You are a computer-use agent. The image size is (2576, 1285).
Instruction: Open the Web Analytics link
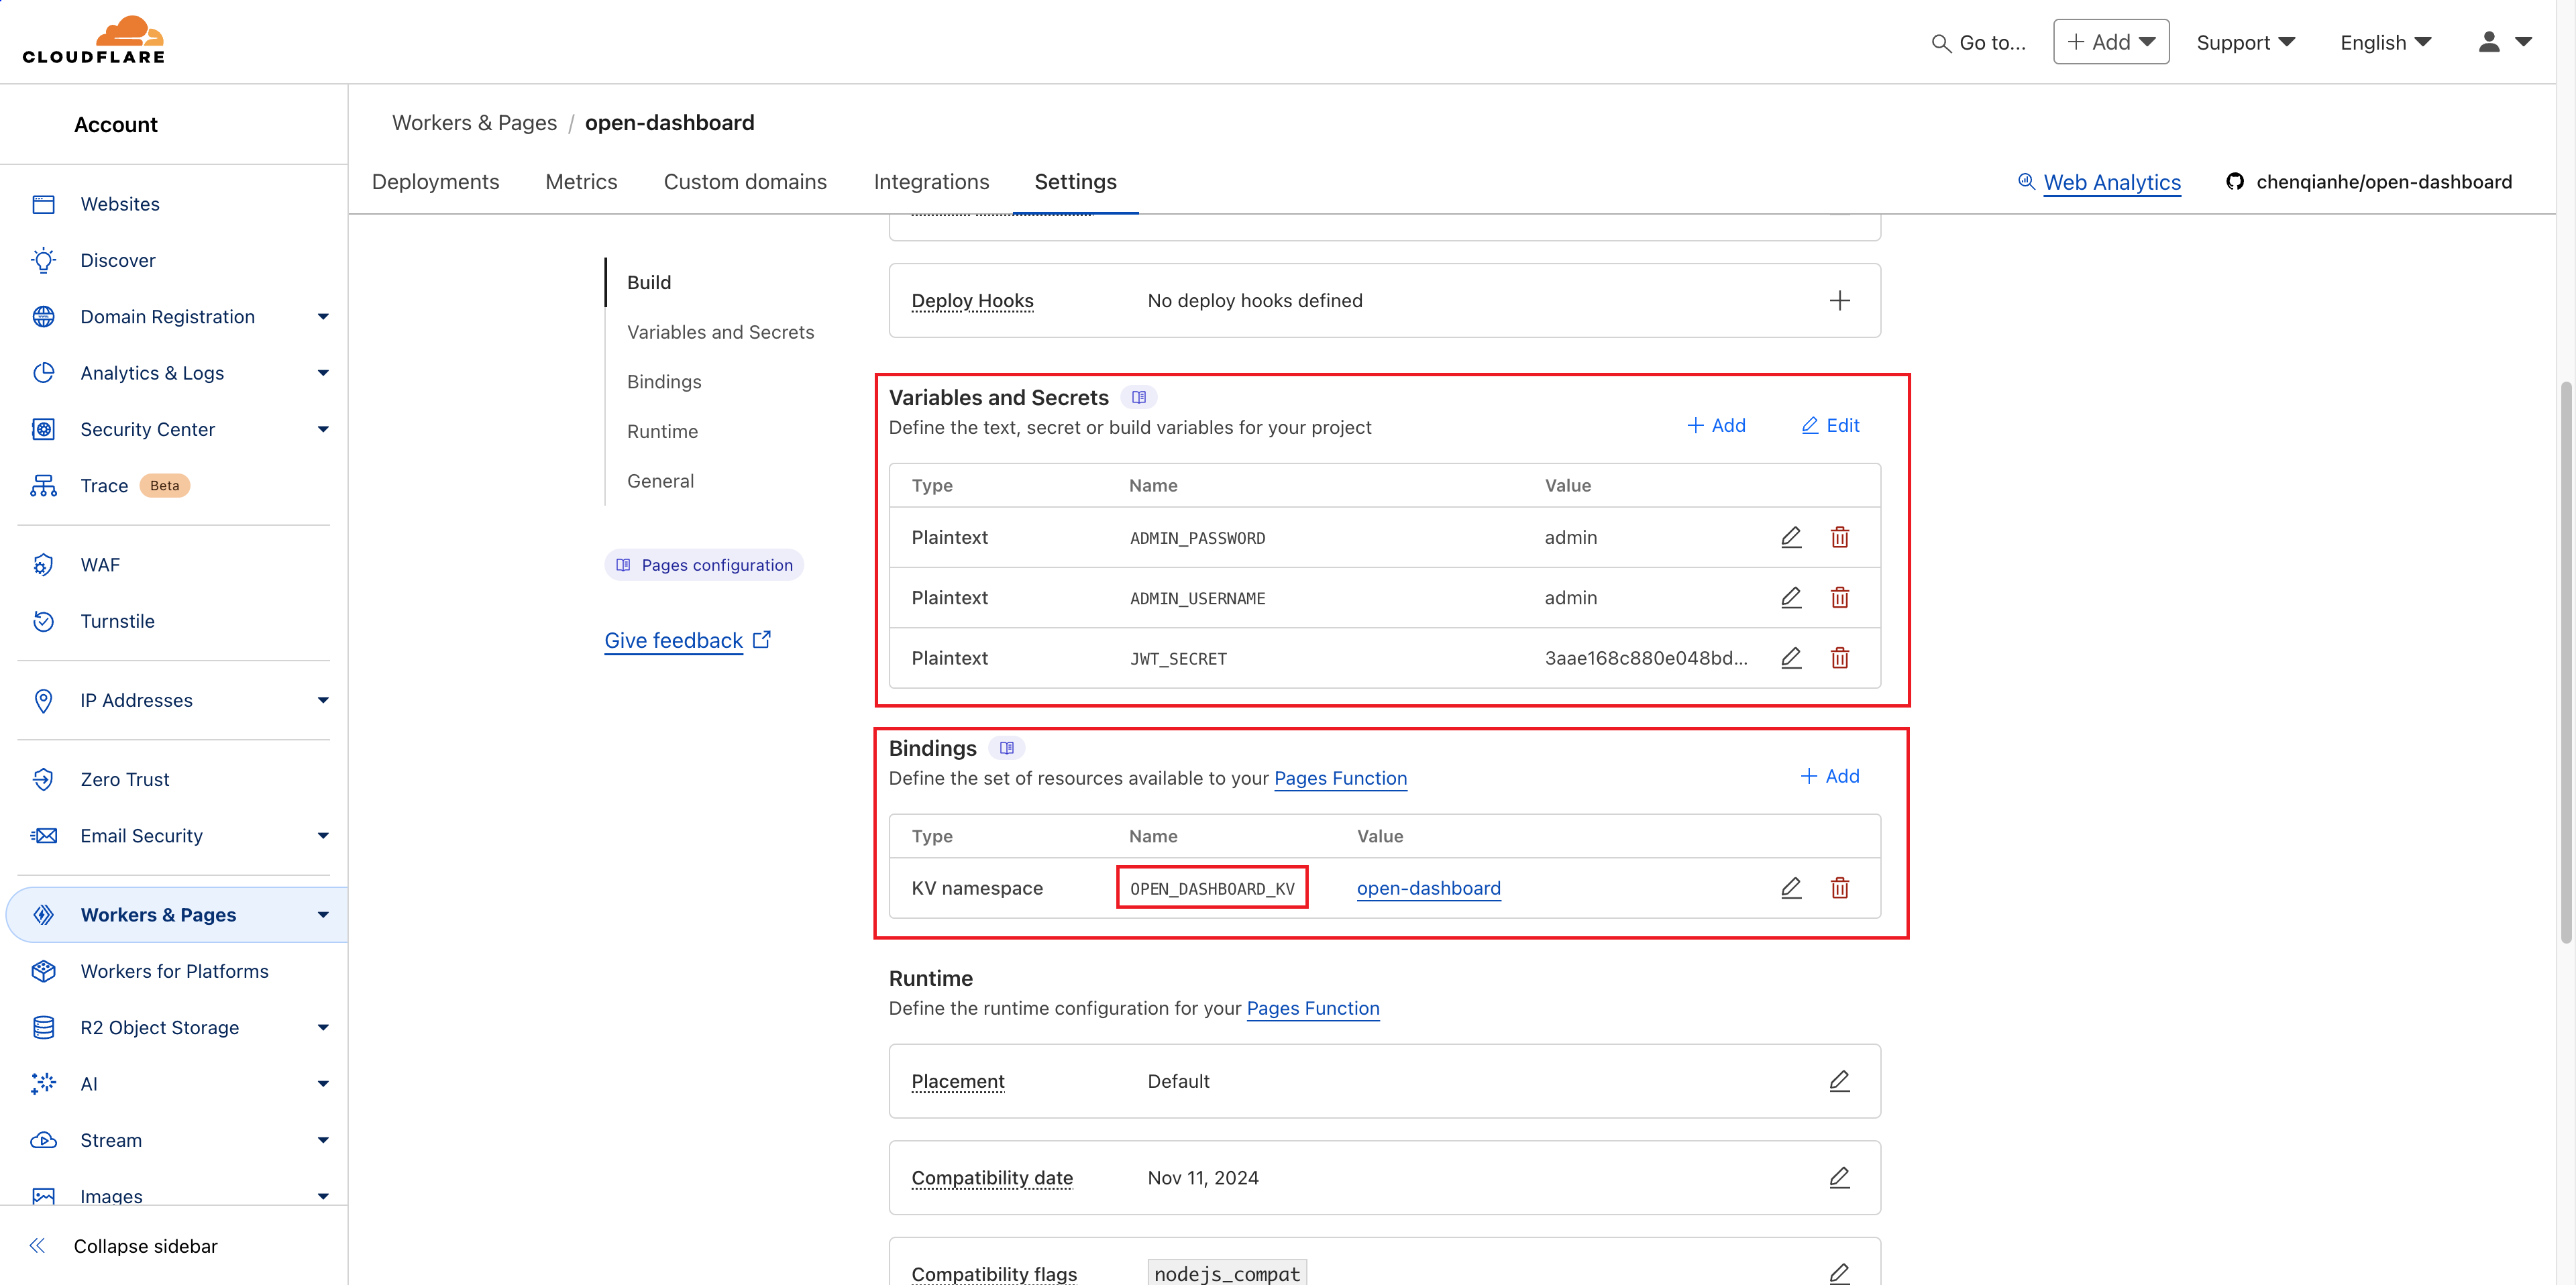coord(2111,182)
